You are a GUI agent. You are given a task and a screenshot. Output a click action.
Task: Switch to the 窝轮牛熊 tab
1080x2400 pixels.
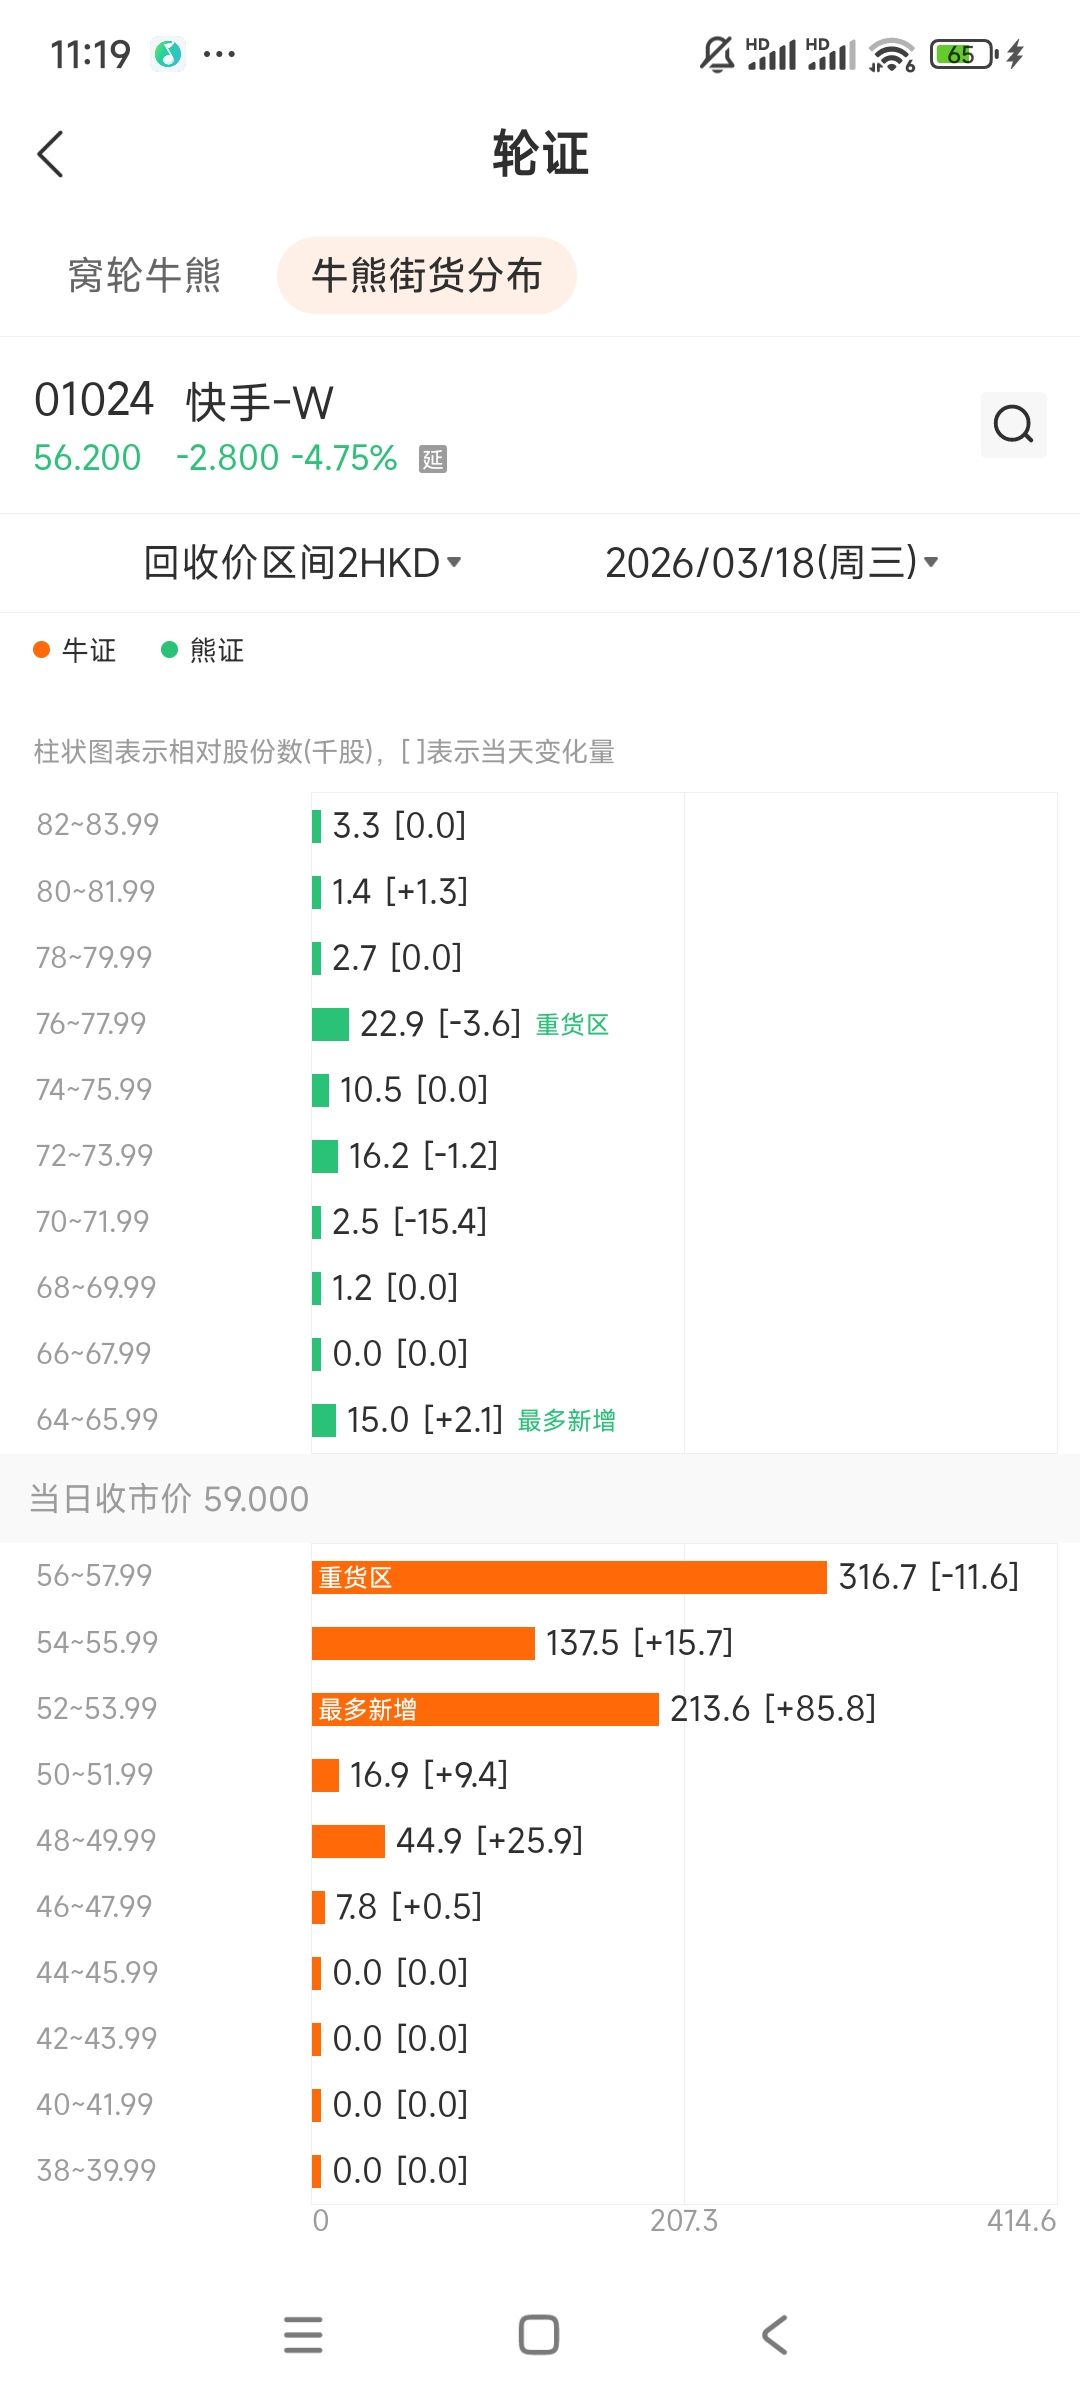coord(145,275)
